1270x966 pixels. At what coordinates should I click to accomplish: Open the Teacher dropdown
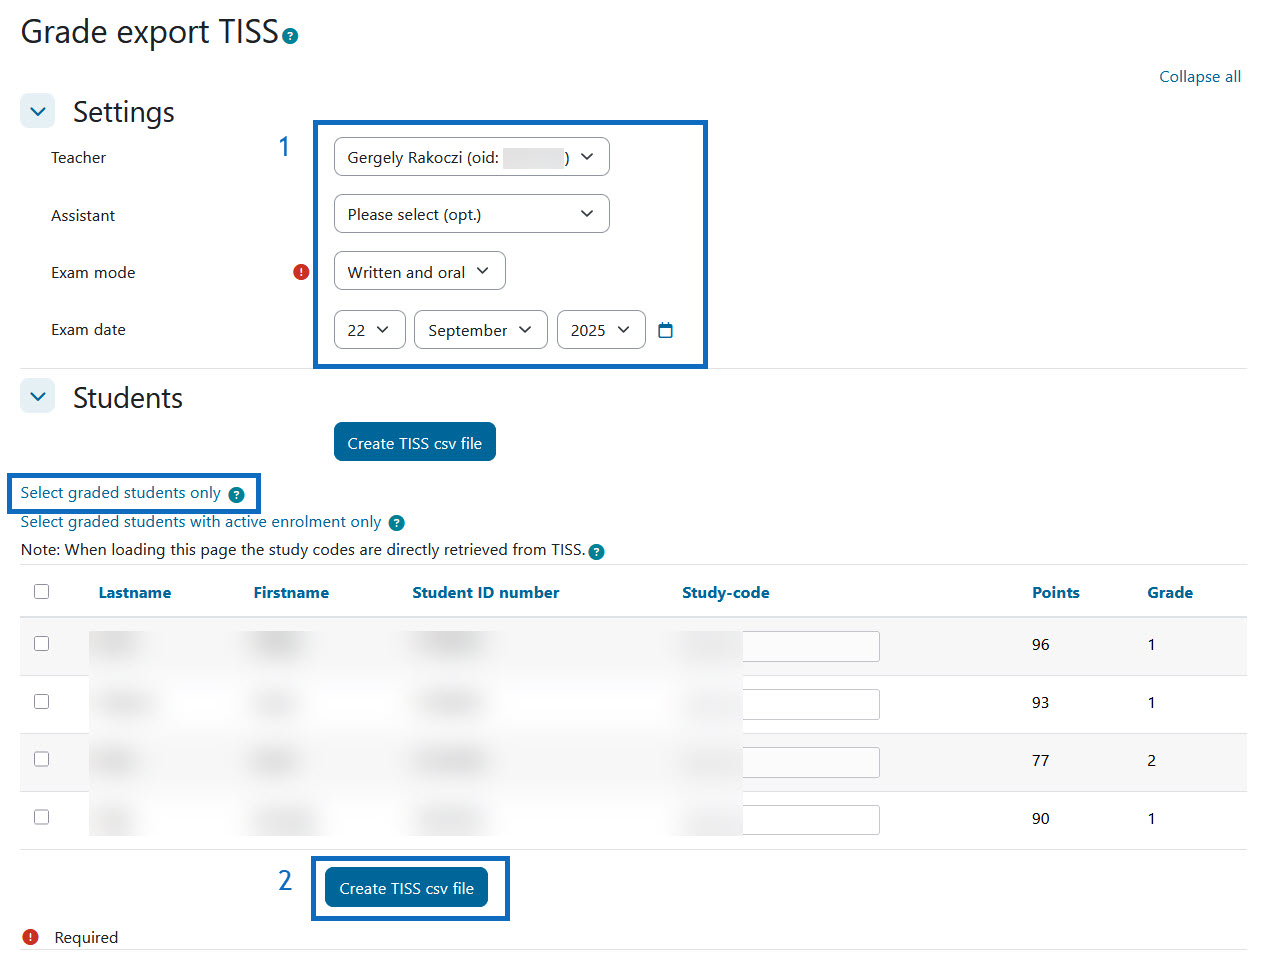(471, 157)
